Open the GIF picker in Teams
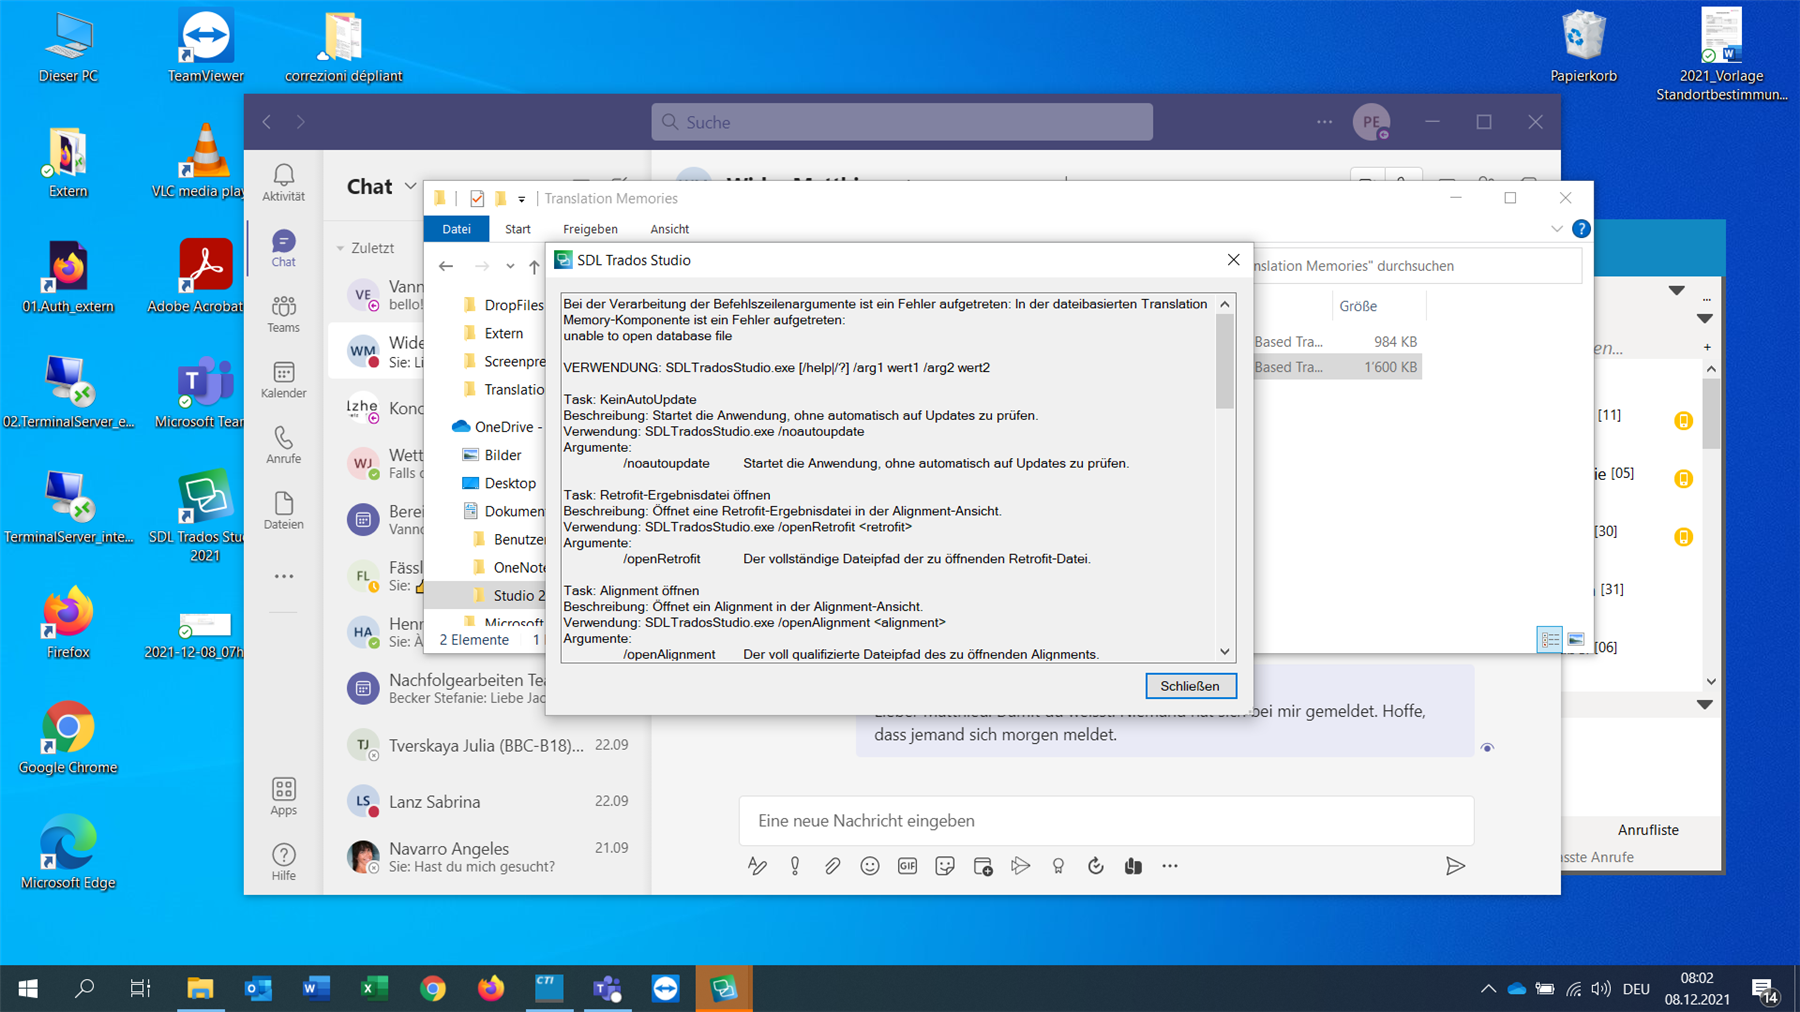Screen dimensions: 1800x1012 coord(907,866)
